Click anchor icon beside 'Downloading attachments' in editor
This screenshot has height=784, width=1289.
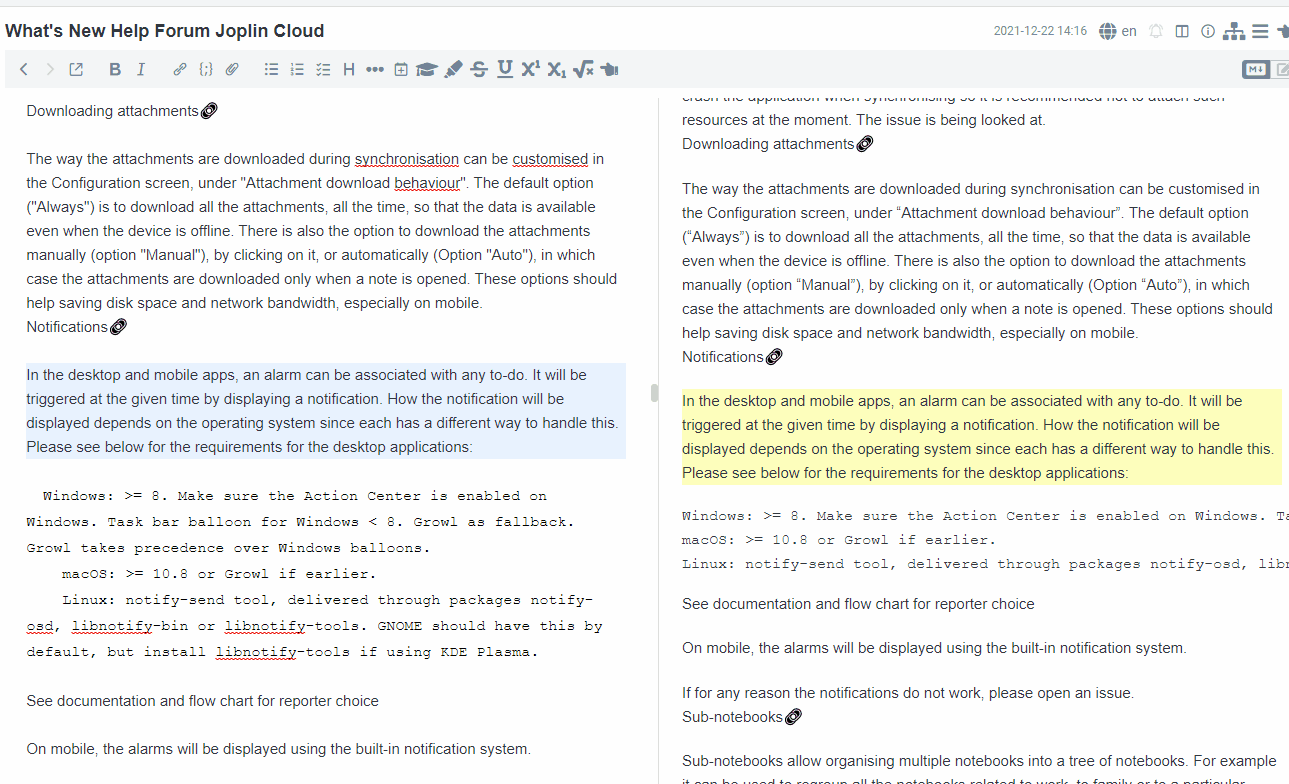209,111
